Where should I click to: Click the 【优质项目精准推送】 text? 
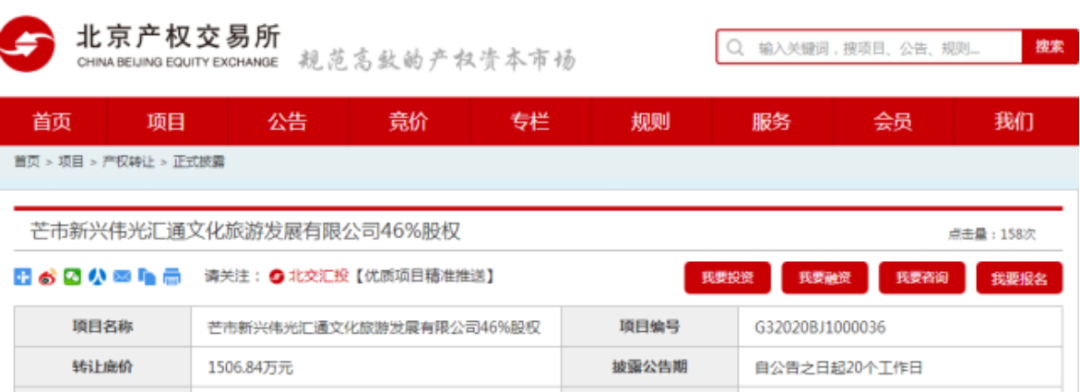424,277
